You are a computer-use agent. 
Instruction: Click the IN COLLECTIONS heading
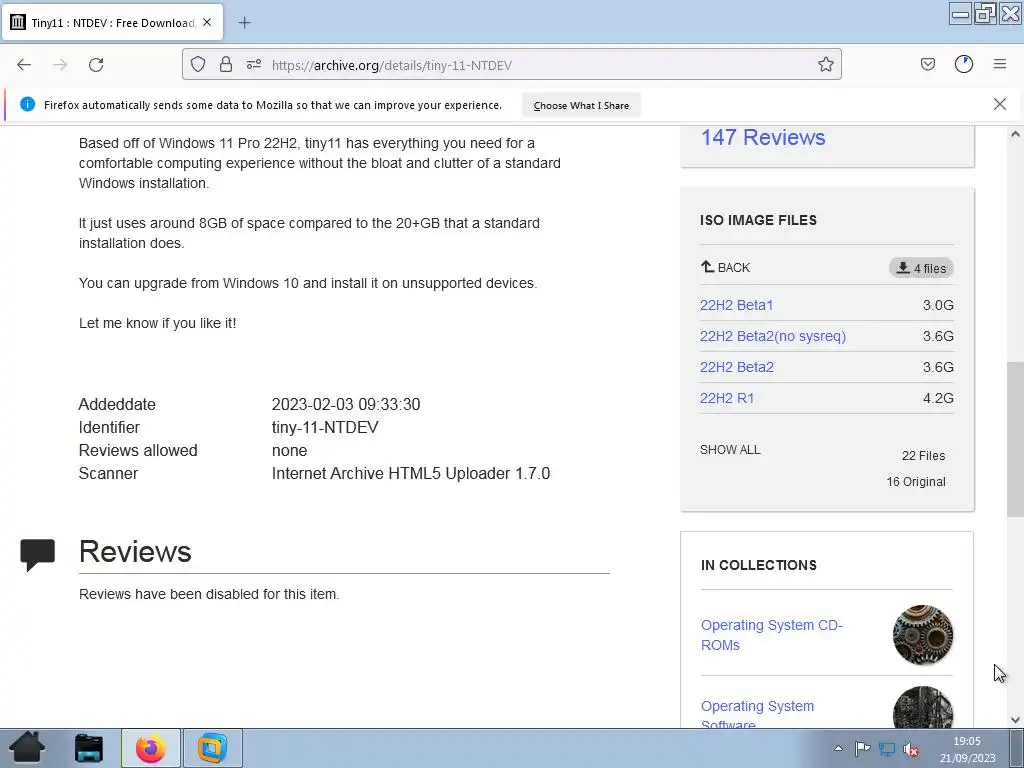point(759,566)
